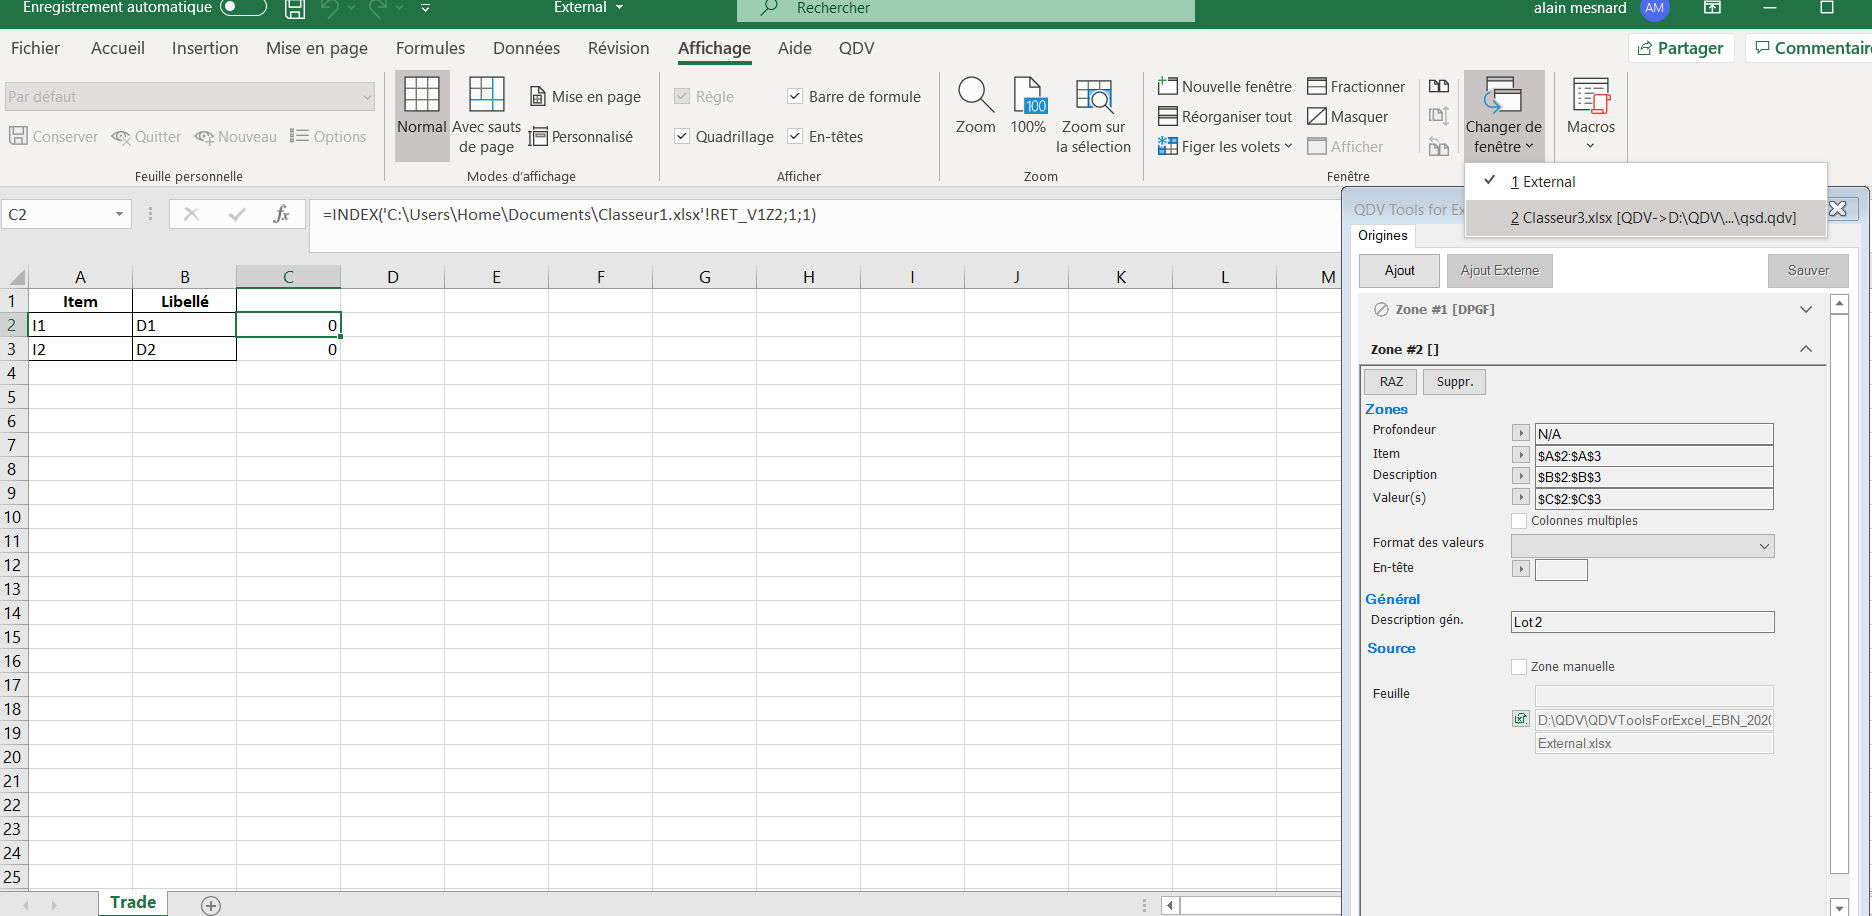Open Mise en page view
The image size is (1872, 916).
585,97
